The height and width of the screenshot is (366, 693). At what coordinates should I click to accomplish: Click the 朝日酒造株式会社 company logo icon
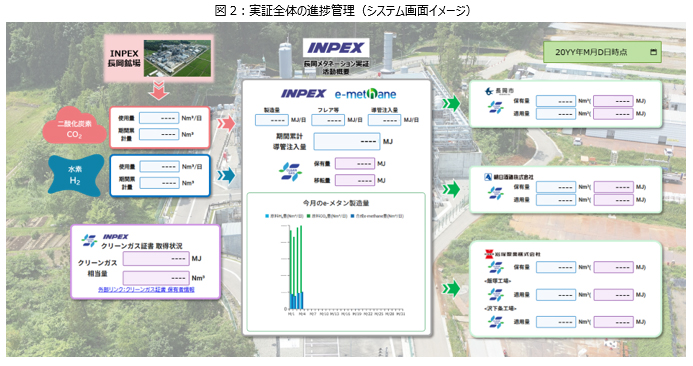(x=488, y=177)
